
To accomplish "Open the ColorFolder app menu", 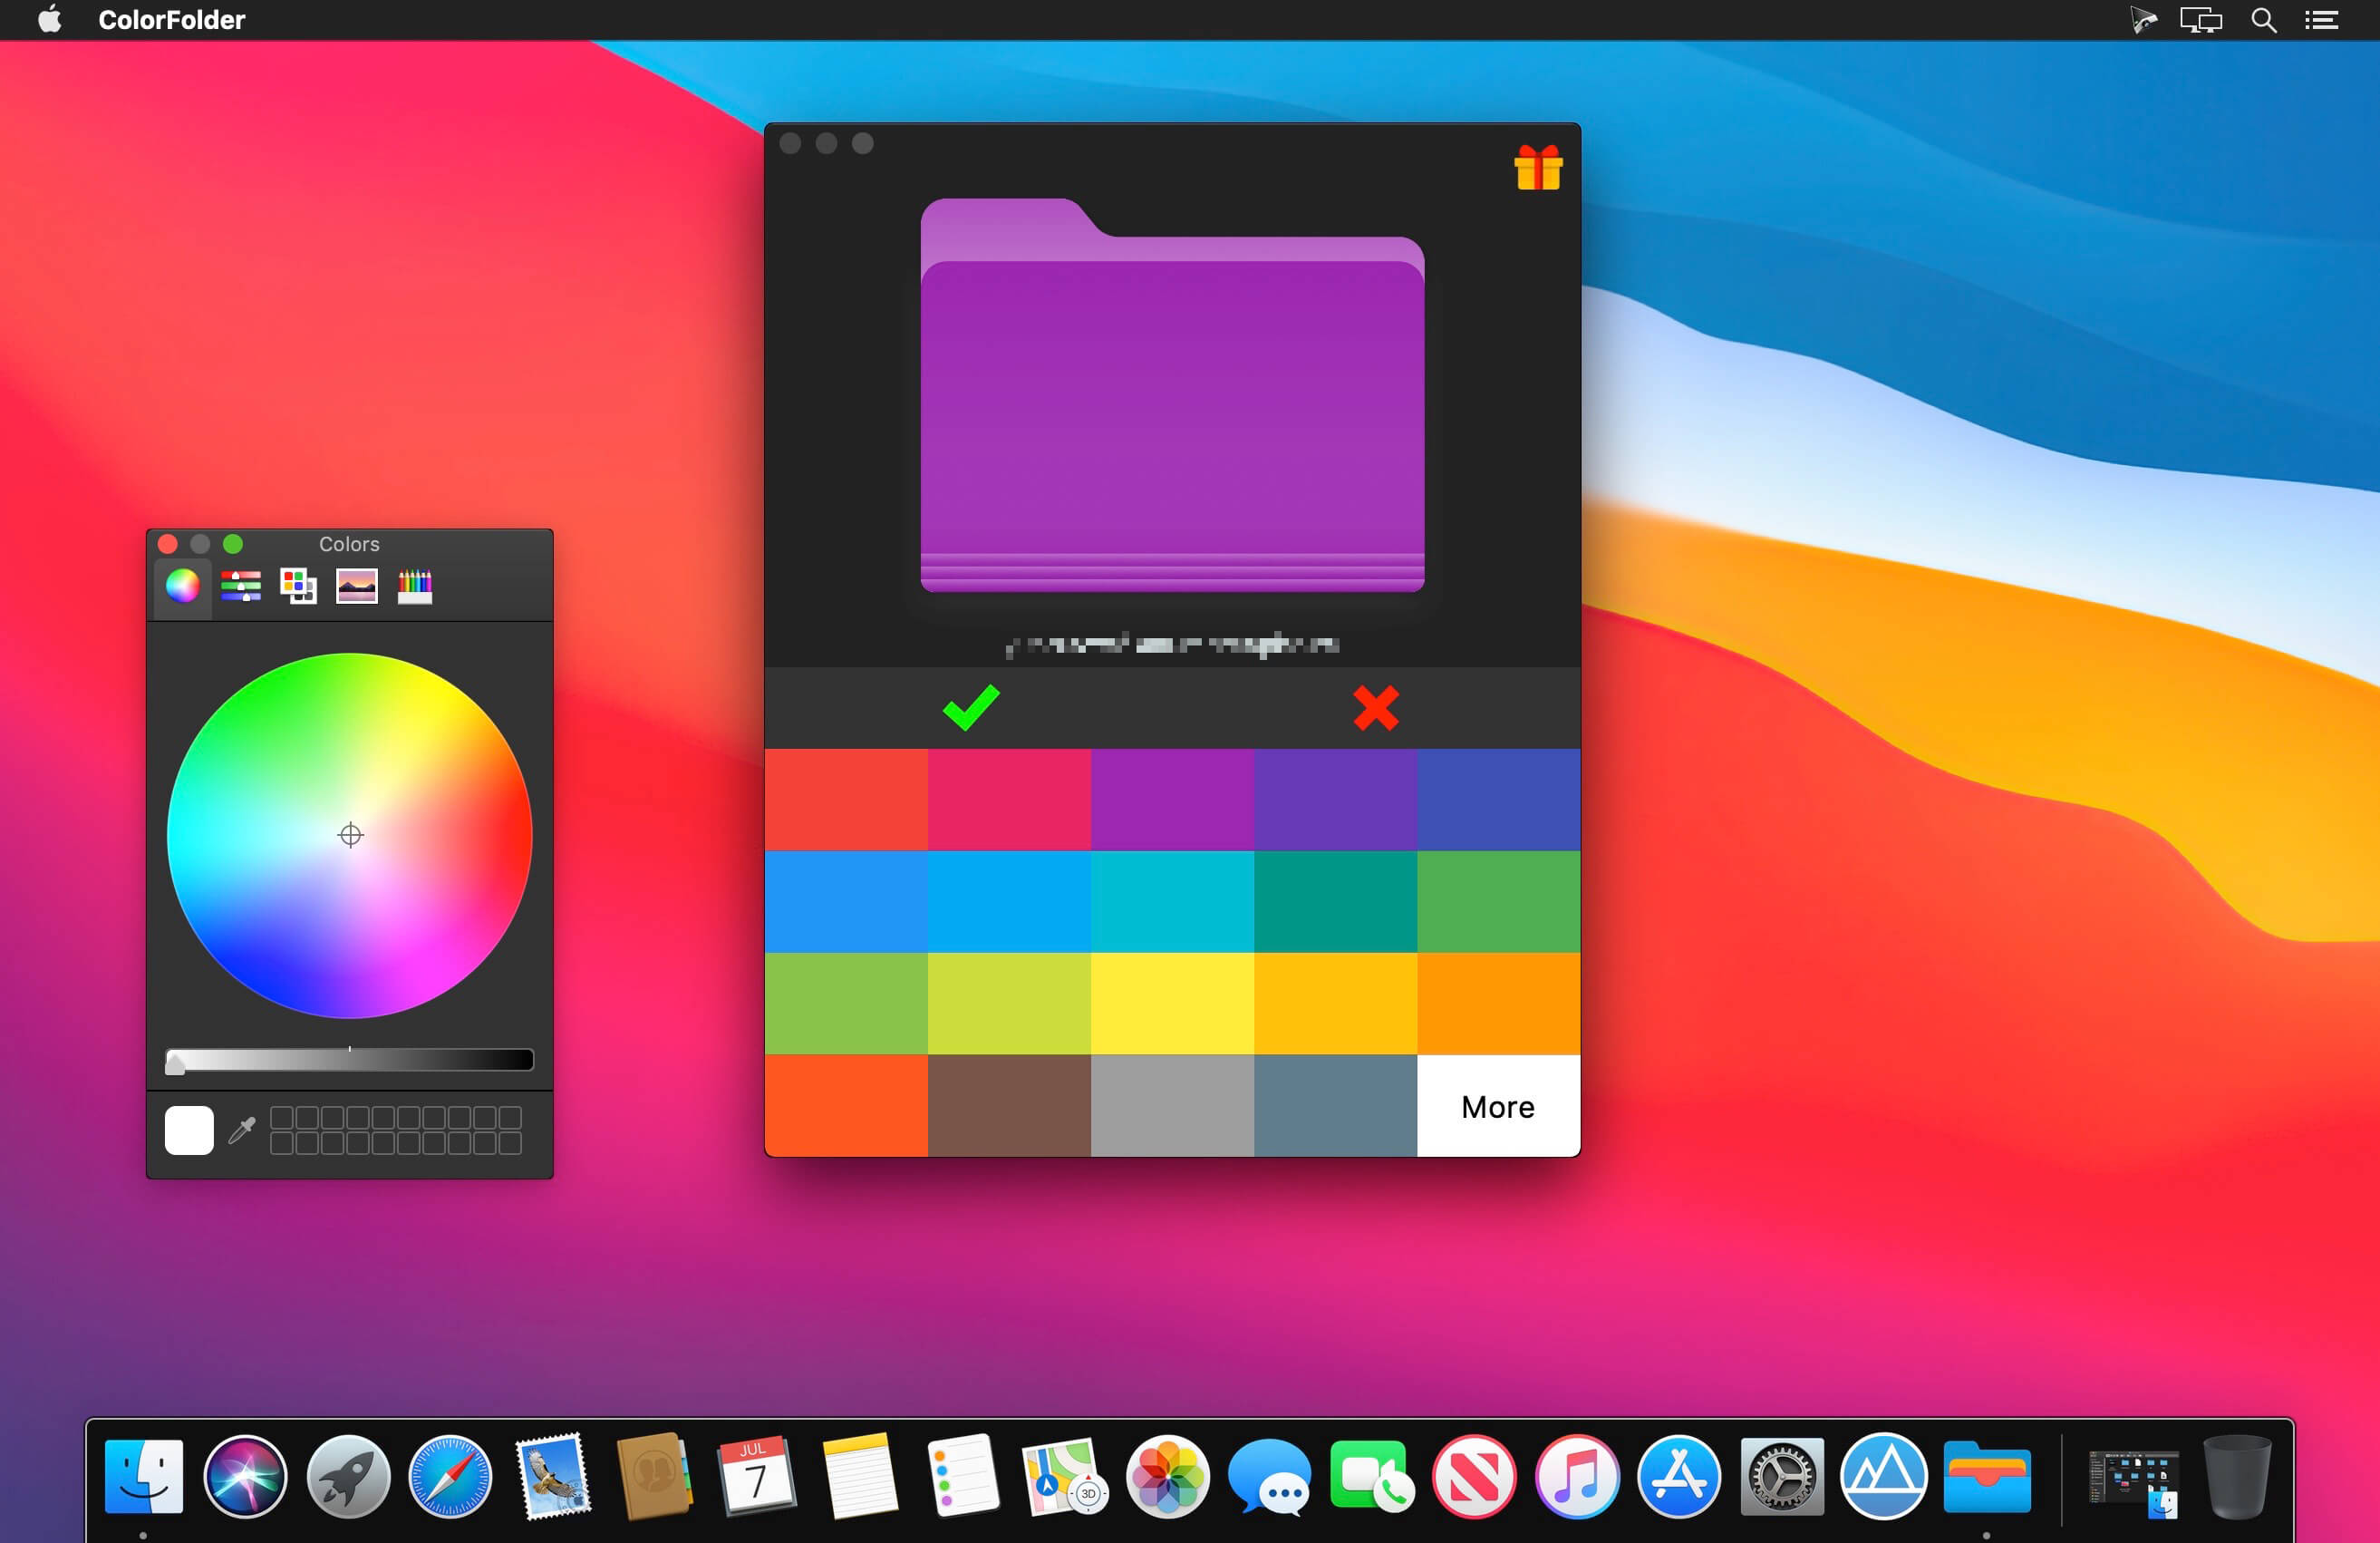I will (x=172, y=20).
